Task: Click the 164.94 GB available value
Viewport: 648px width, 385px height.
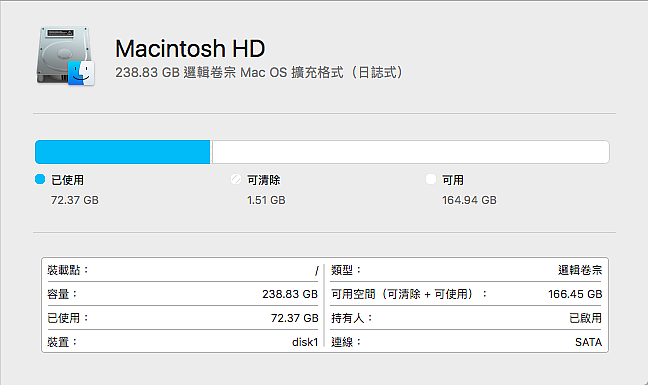Action: point(469,200)
